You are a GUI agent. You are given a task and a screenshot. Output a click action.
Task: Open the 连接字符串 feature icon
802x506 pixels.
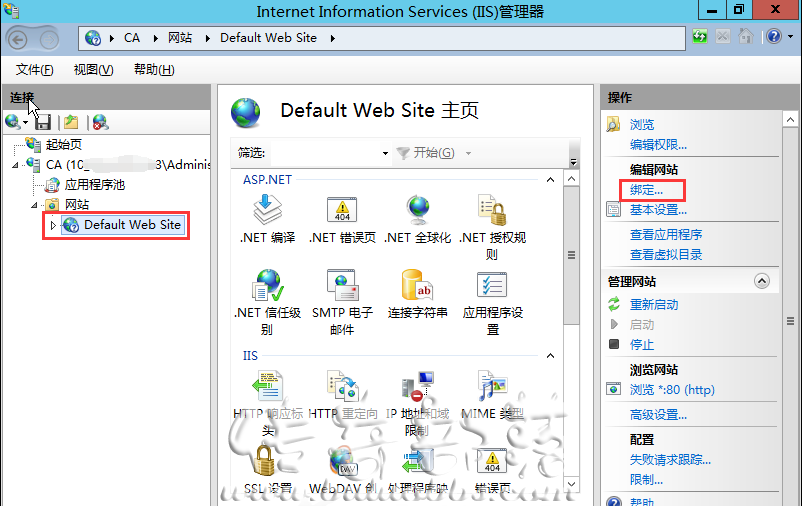417,285
